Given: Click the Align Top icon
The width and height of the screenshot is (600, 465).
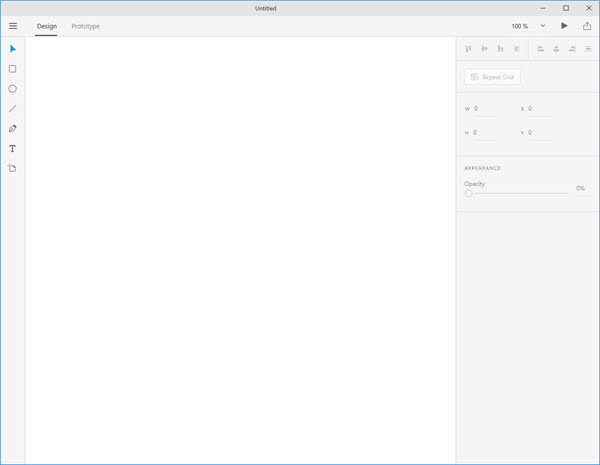Looking at the screenshot, I should click(468, 49).
